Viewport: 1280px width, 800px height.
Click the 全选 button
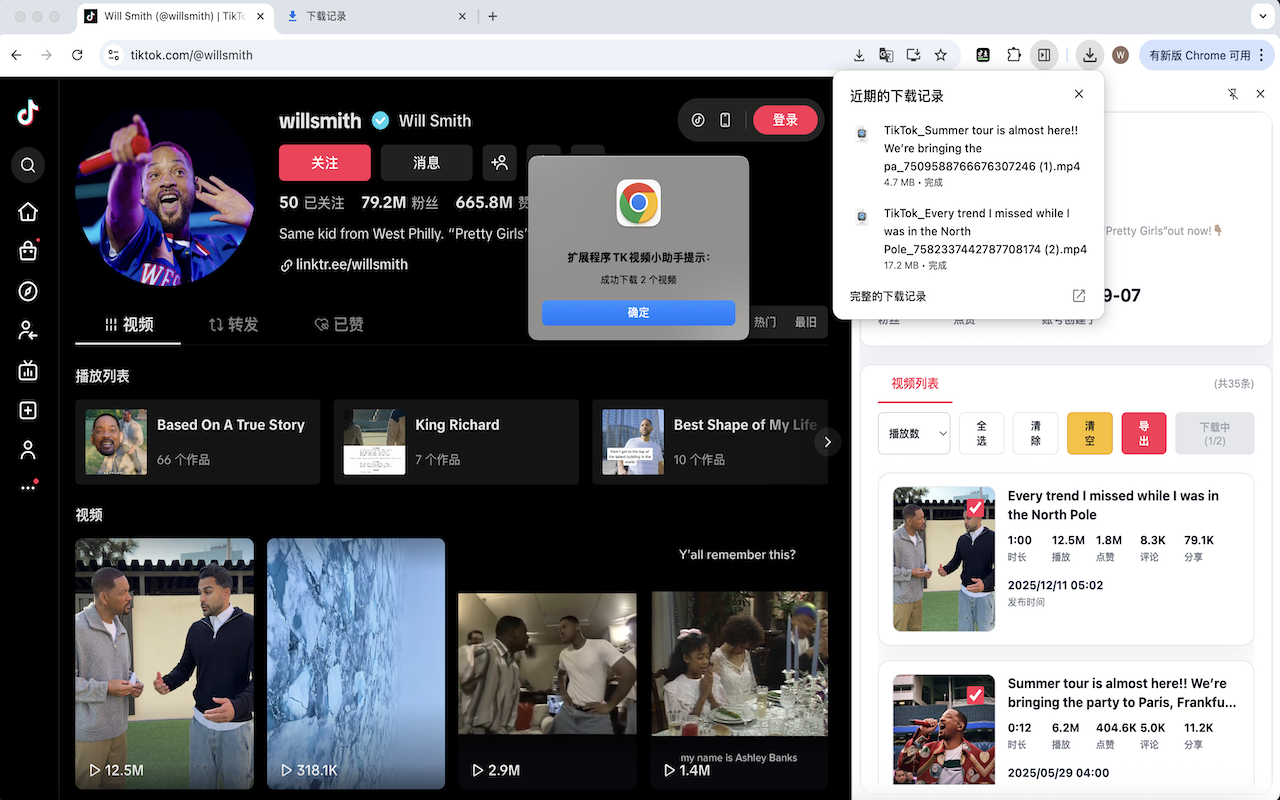click(981, 434)
